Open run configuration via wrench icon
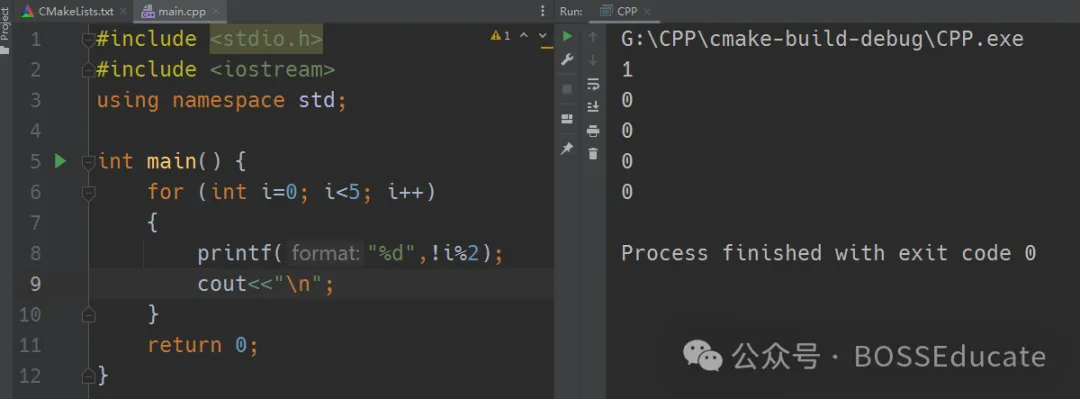This screenshot has height=399, width=1080. point(568,60)
